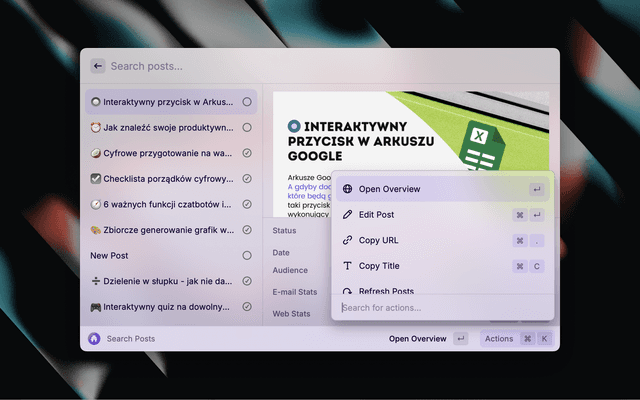
Task: Toggle published checkmark on Cyfrowe przygotowanie post
Action: coord(247,153)
